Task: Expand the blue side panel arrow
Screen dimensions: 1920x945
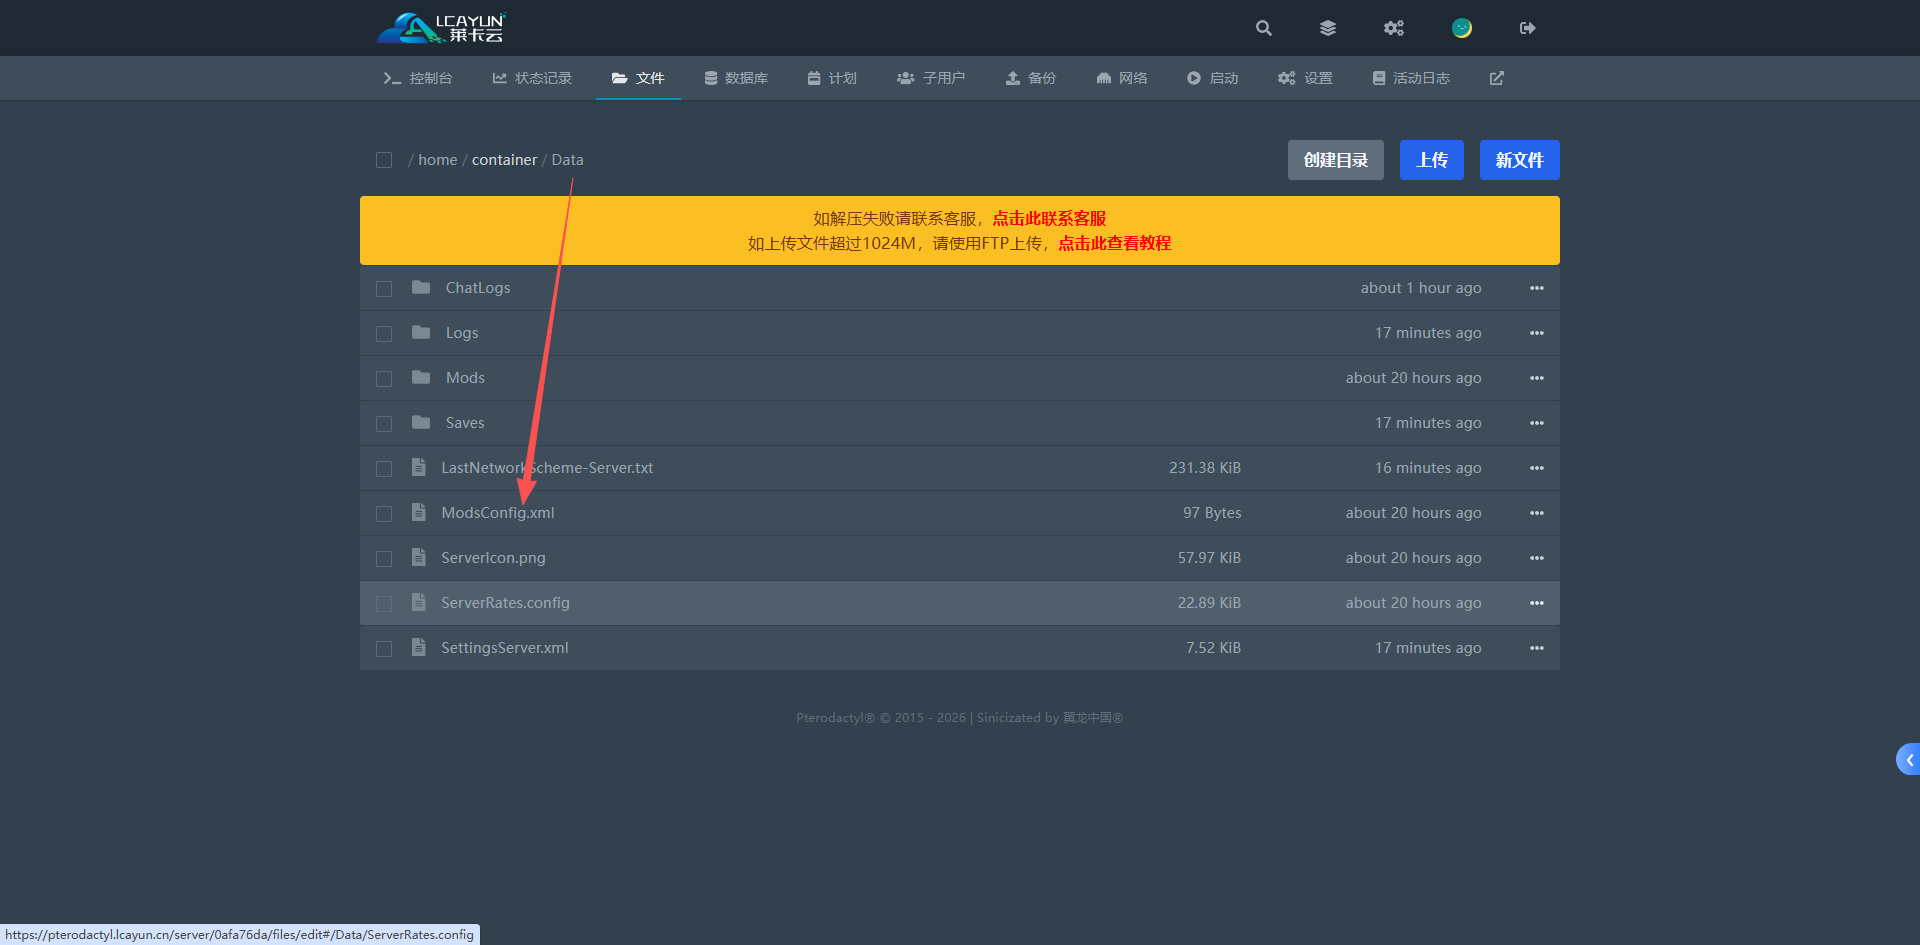Action: (1908, 760)
